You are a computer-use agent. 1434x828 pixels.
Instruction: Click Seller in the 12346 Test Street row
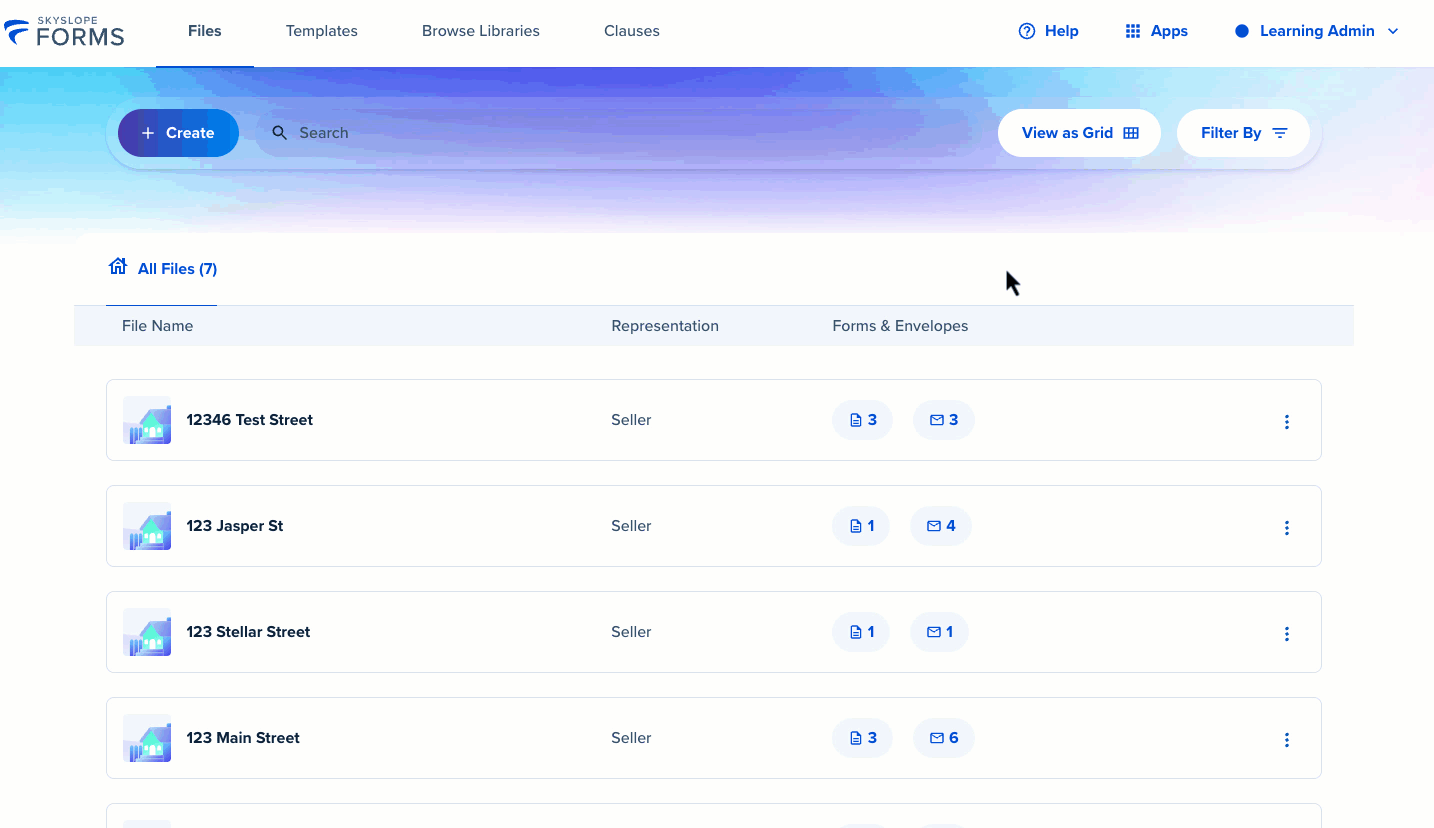coord(631,420)
